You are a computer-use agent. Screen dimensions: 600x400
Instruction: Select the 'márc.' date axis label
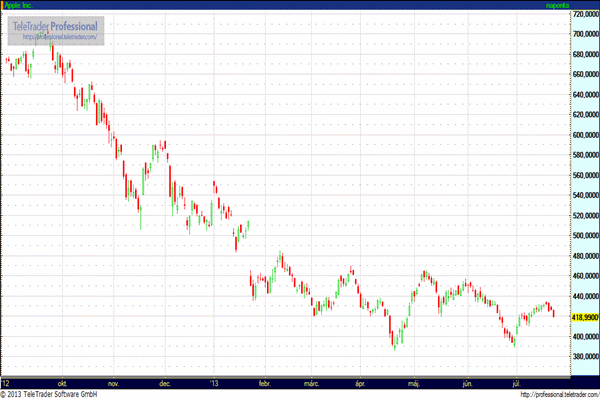[312, 382]
